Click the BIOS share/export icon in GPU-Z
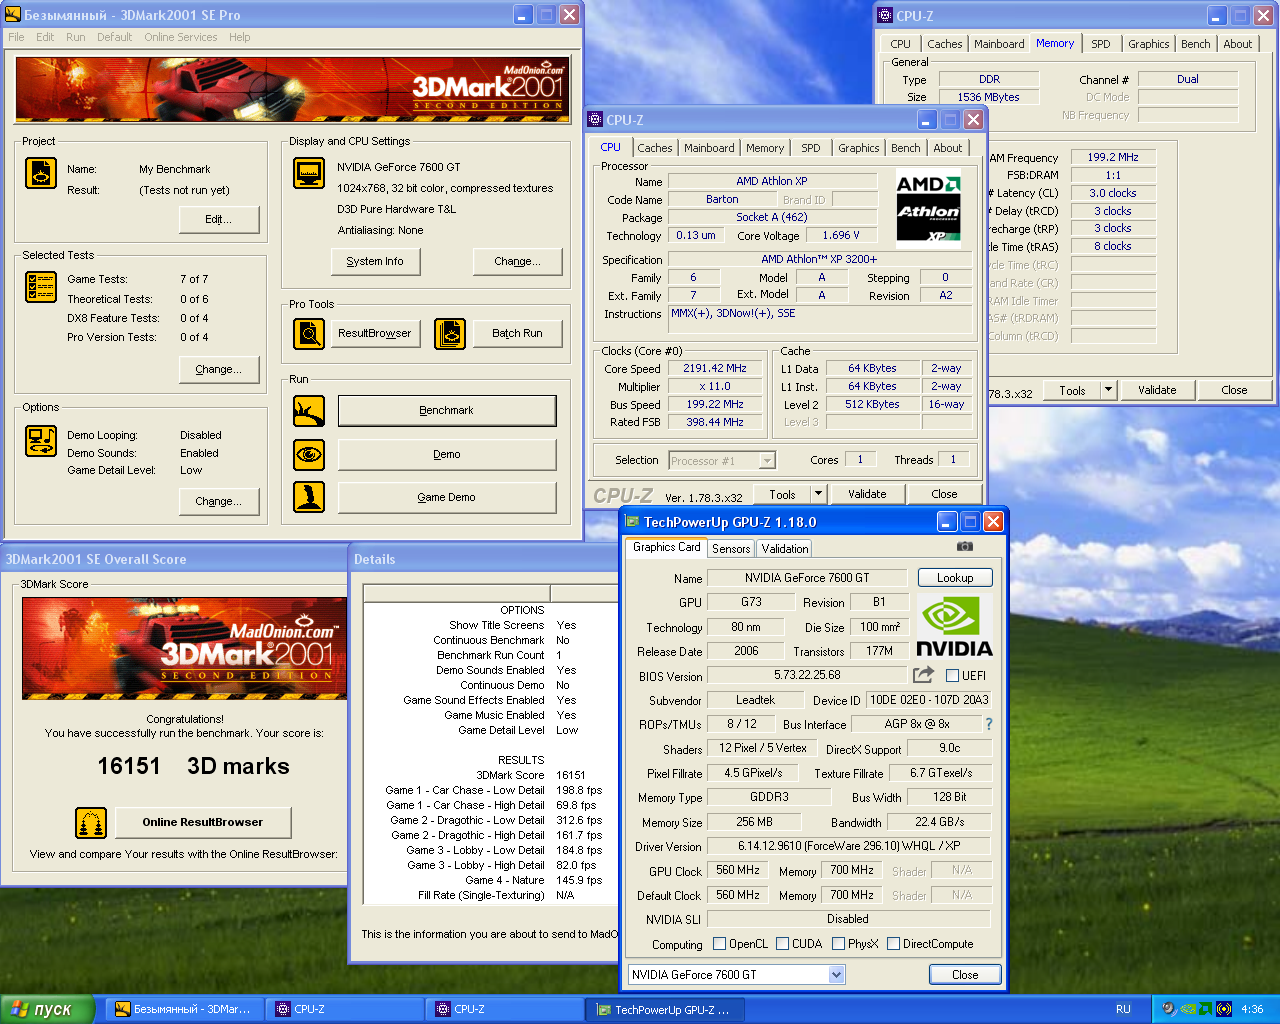Screen dimensions: 1280x1024 point(923,675)
